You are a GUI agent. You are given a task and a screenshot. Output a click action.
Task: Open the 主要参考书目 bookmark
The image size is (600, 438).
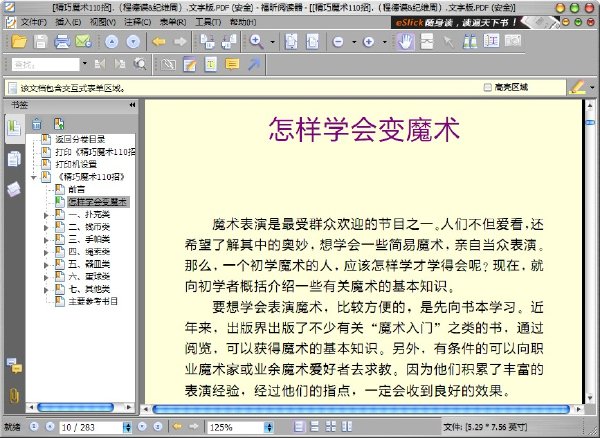93,301
